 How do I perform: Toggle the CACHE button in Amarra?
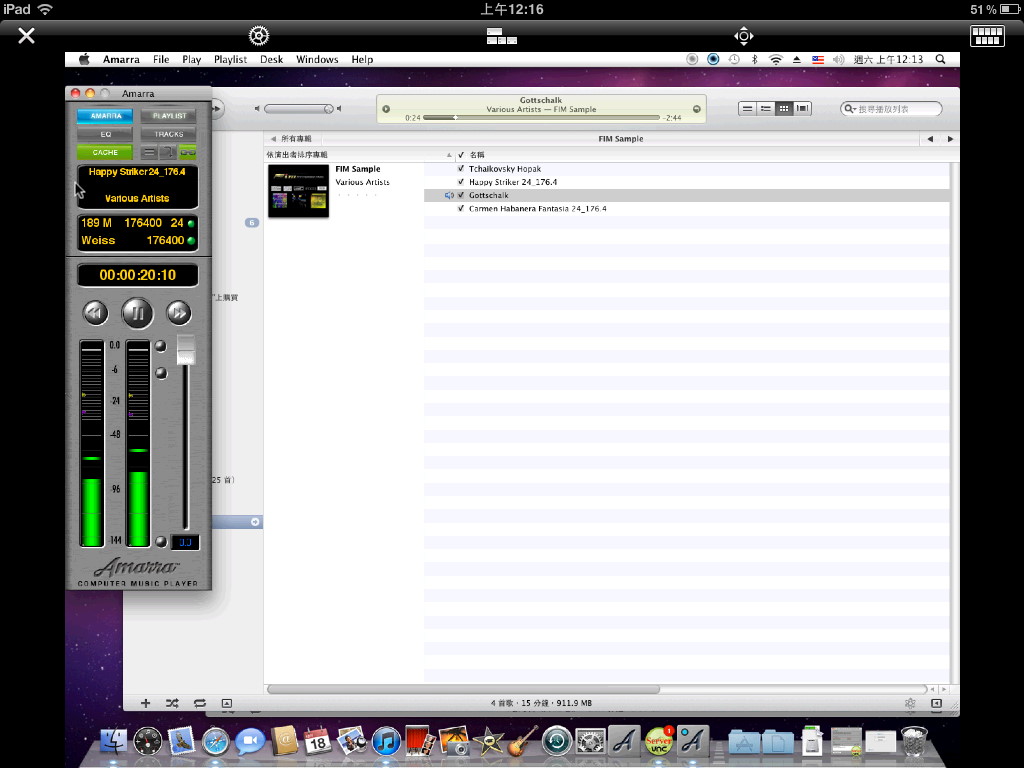click(104, 152)
